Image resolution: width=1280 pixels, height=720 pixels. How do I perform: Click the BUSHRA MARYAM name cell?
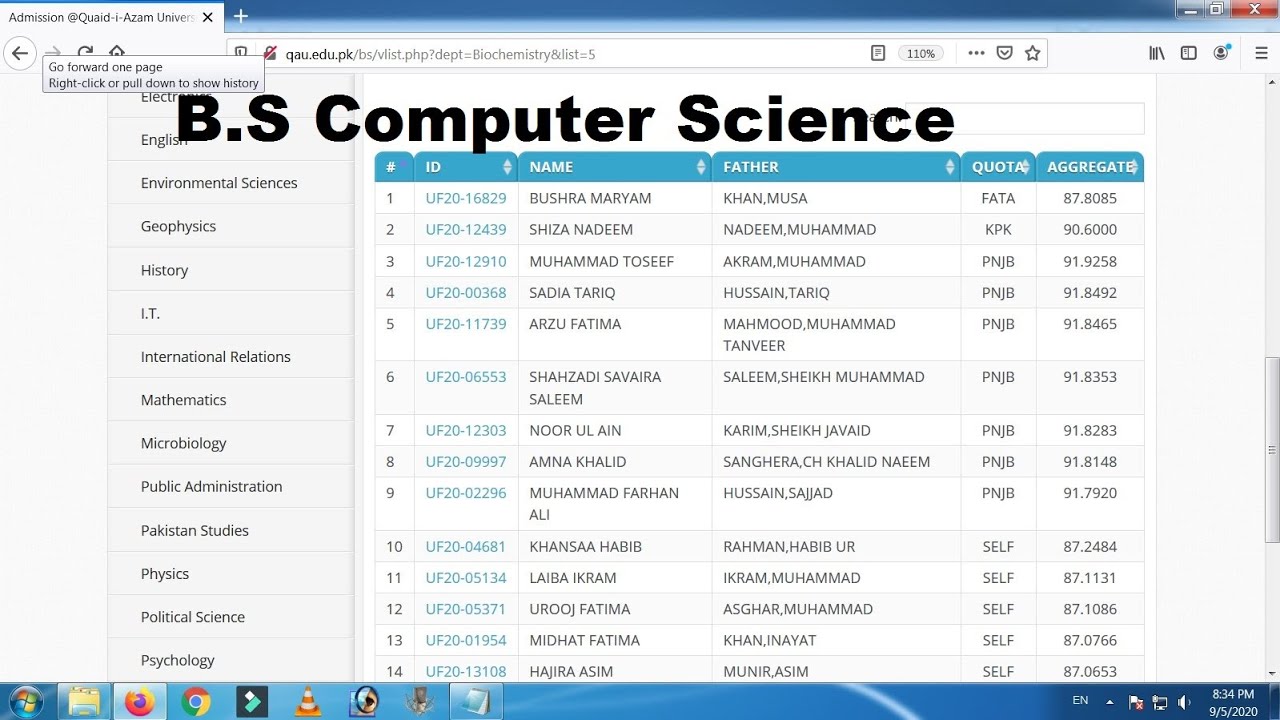(x=615, y=198)
